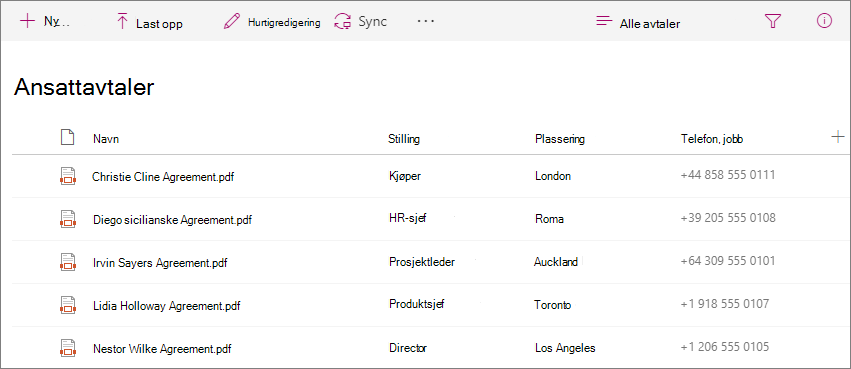Click the Sync icon

pyautogui.click(x=342, y=22)
